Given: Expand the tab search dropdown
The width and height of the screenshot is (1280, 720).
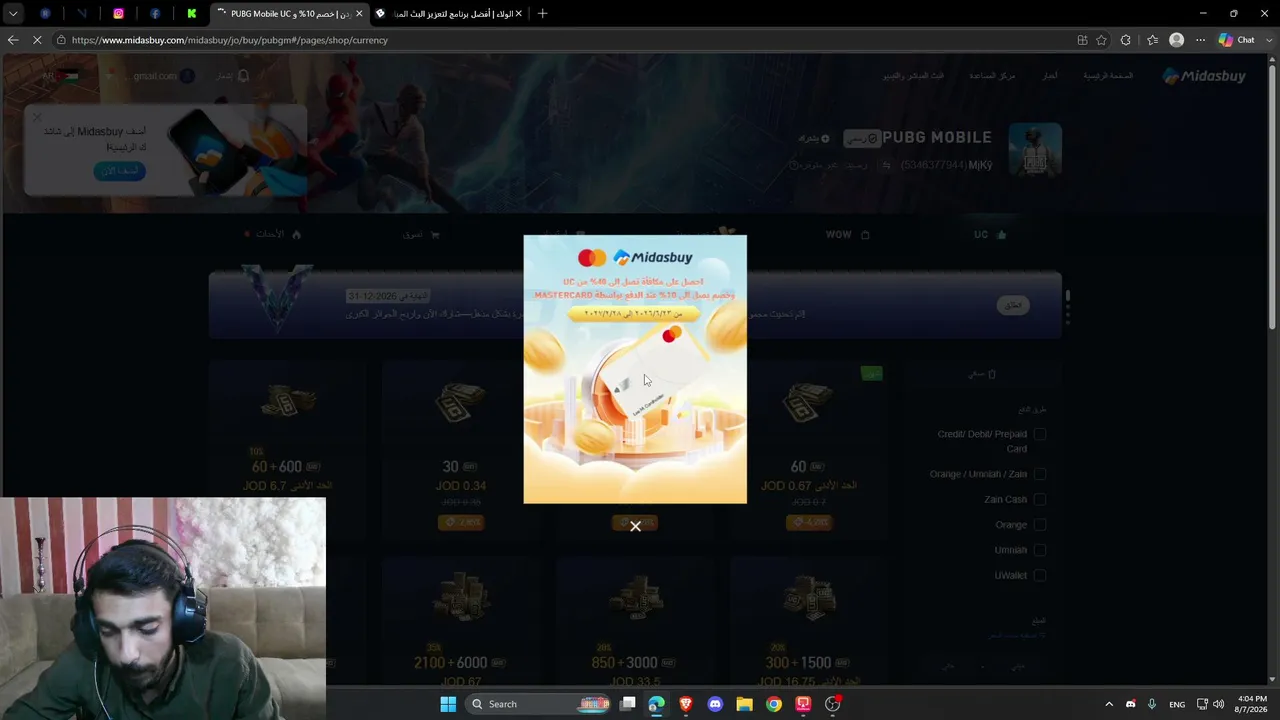Looking at the screenshot, I should point(13,13).
